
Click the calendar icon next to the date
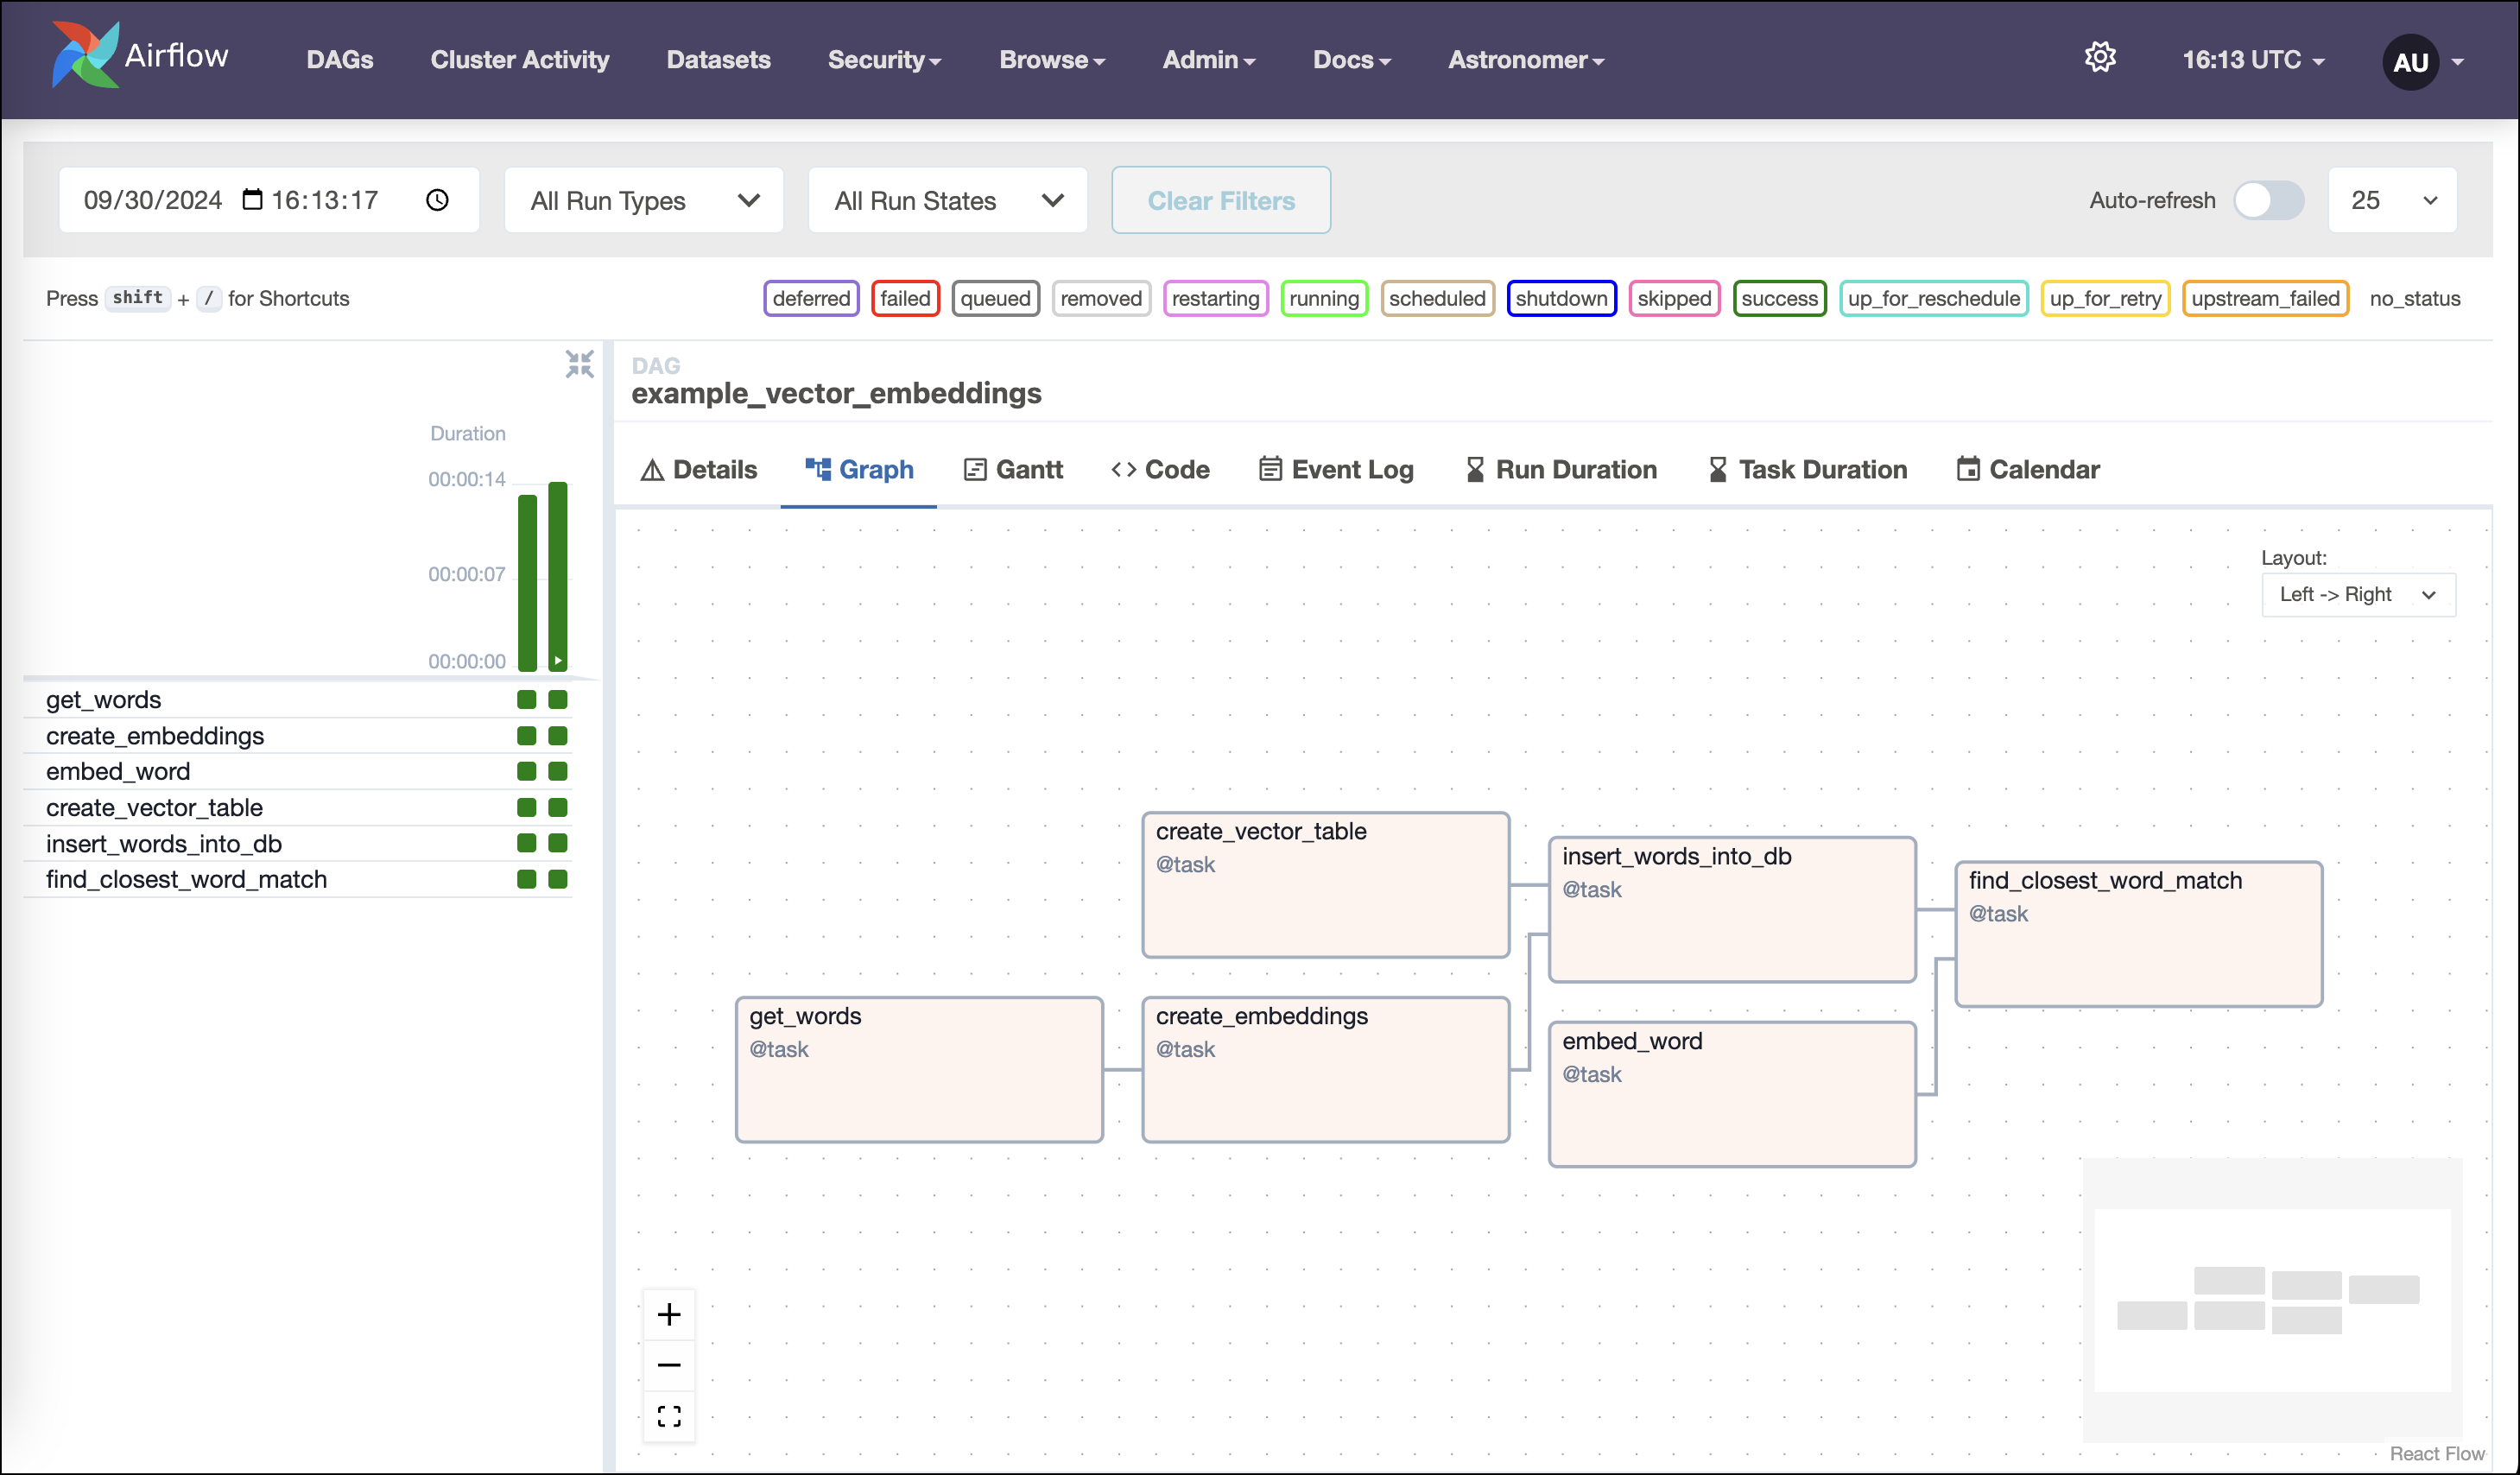252,199
